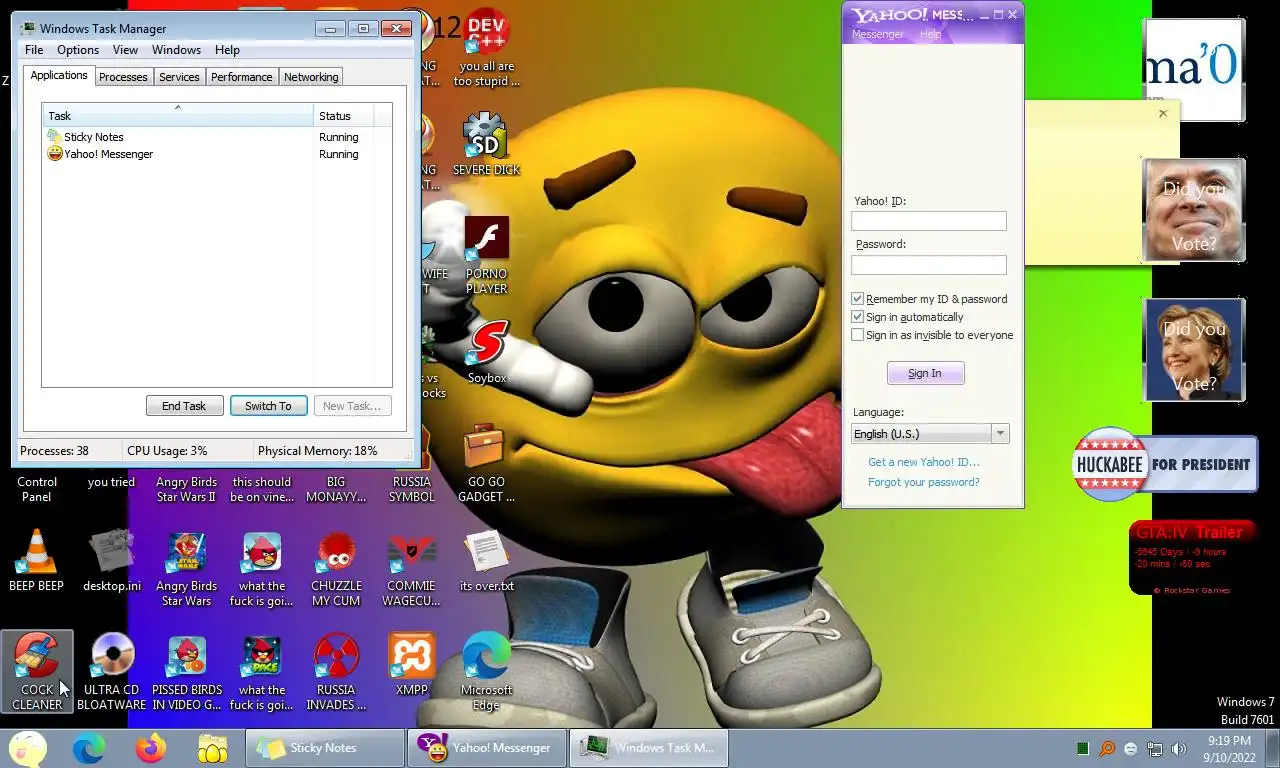1280x768 pixels.
Task: Open the desktop.ini file icon
Action: pyautogui.click(x=111, y=560)
